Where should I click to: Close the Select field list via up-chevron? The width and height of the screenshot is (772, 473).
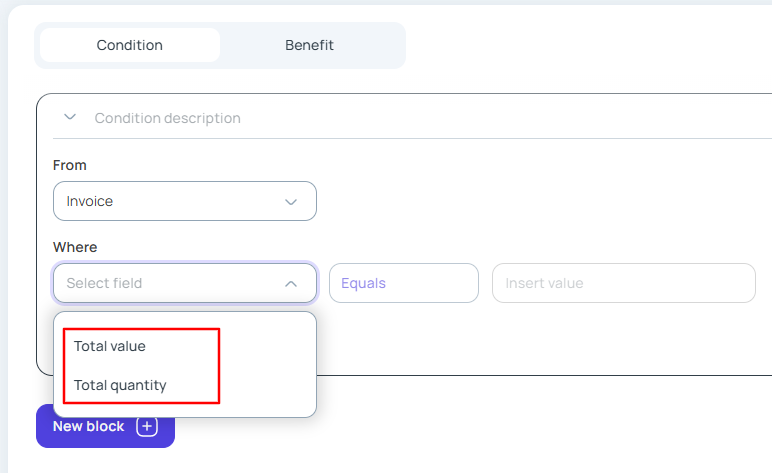[291, 283]
